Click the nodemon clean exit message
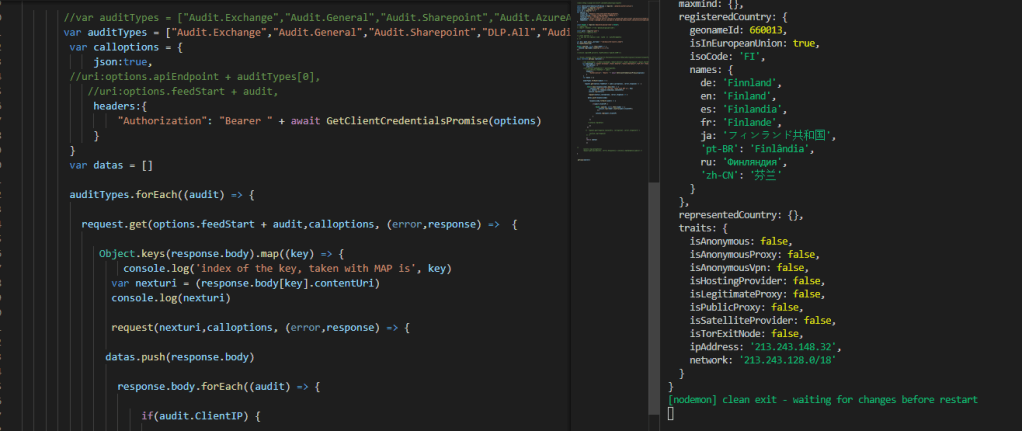Image resolution: width=1022 pixels, height=431 pixels. pos(822,399)
